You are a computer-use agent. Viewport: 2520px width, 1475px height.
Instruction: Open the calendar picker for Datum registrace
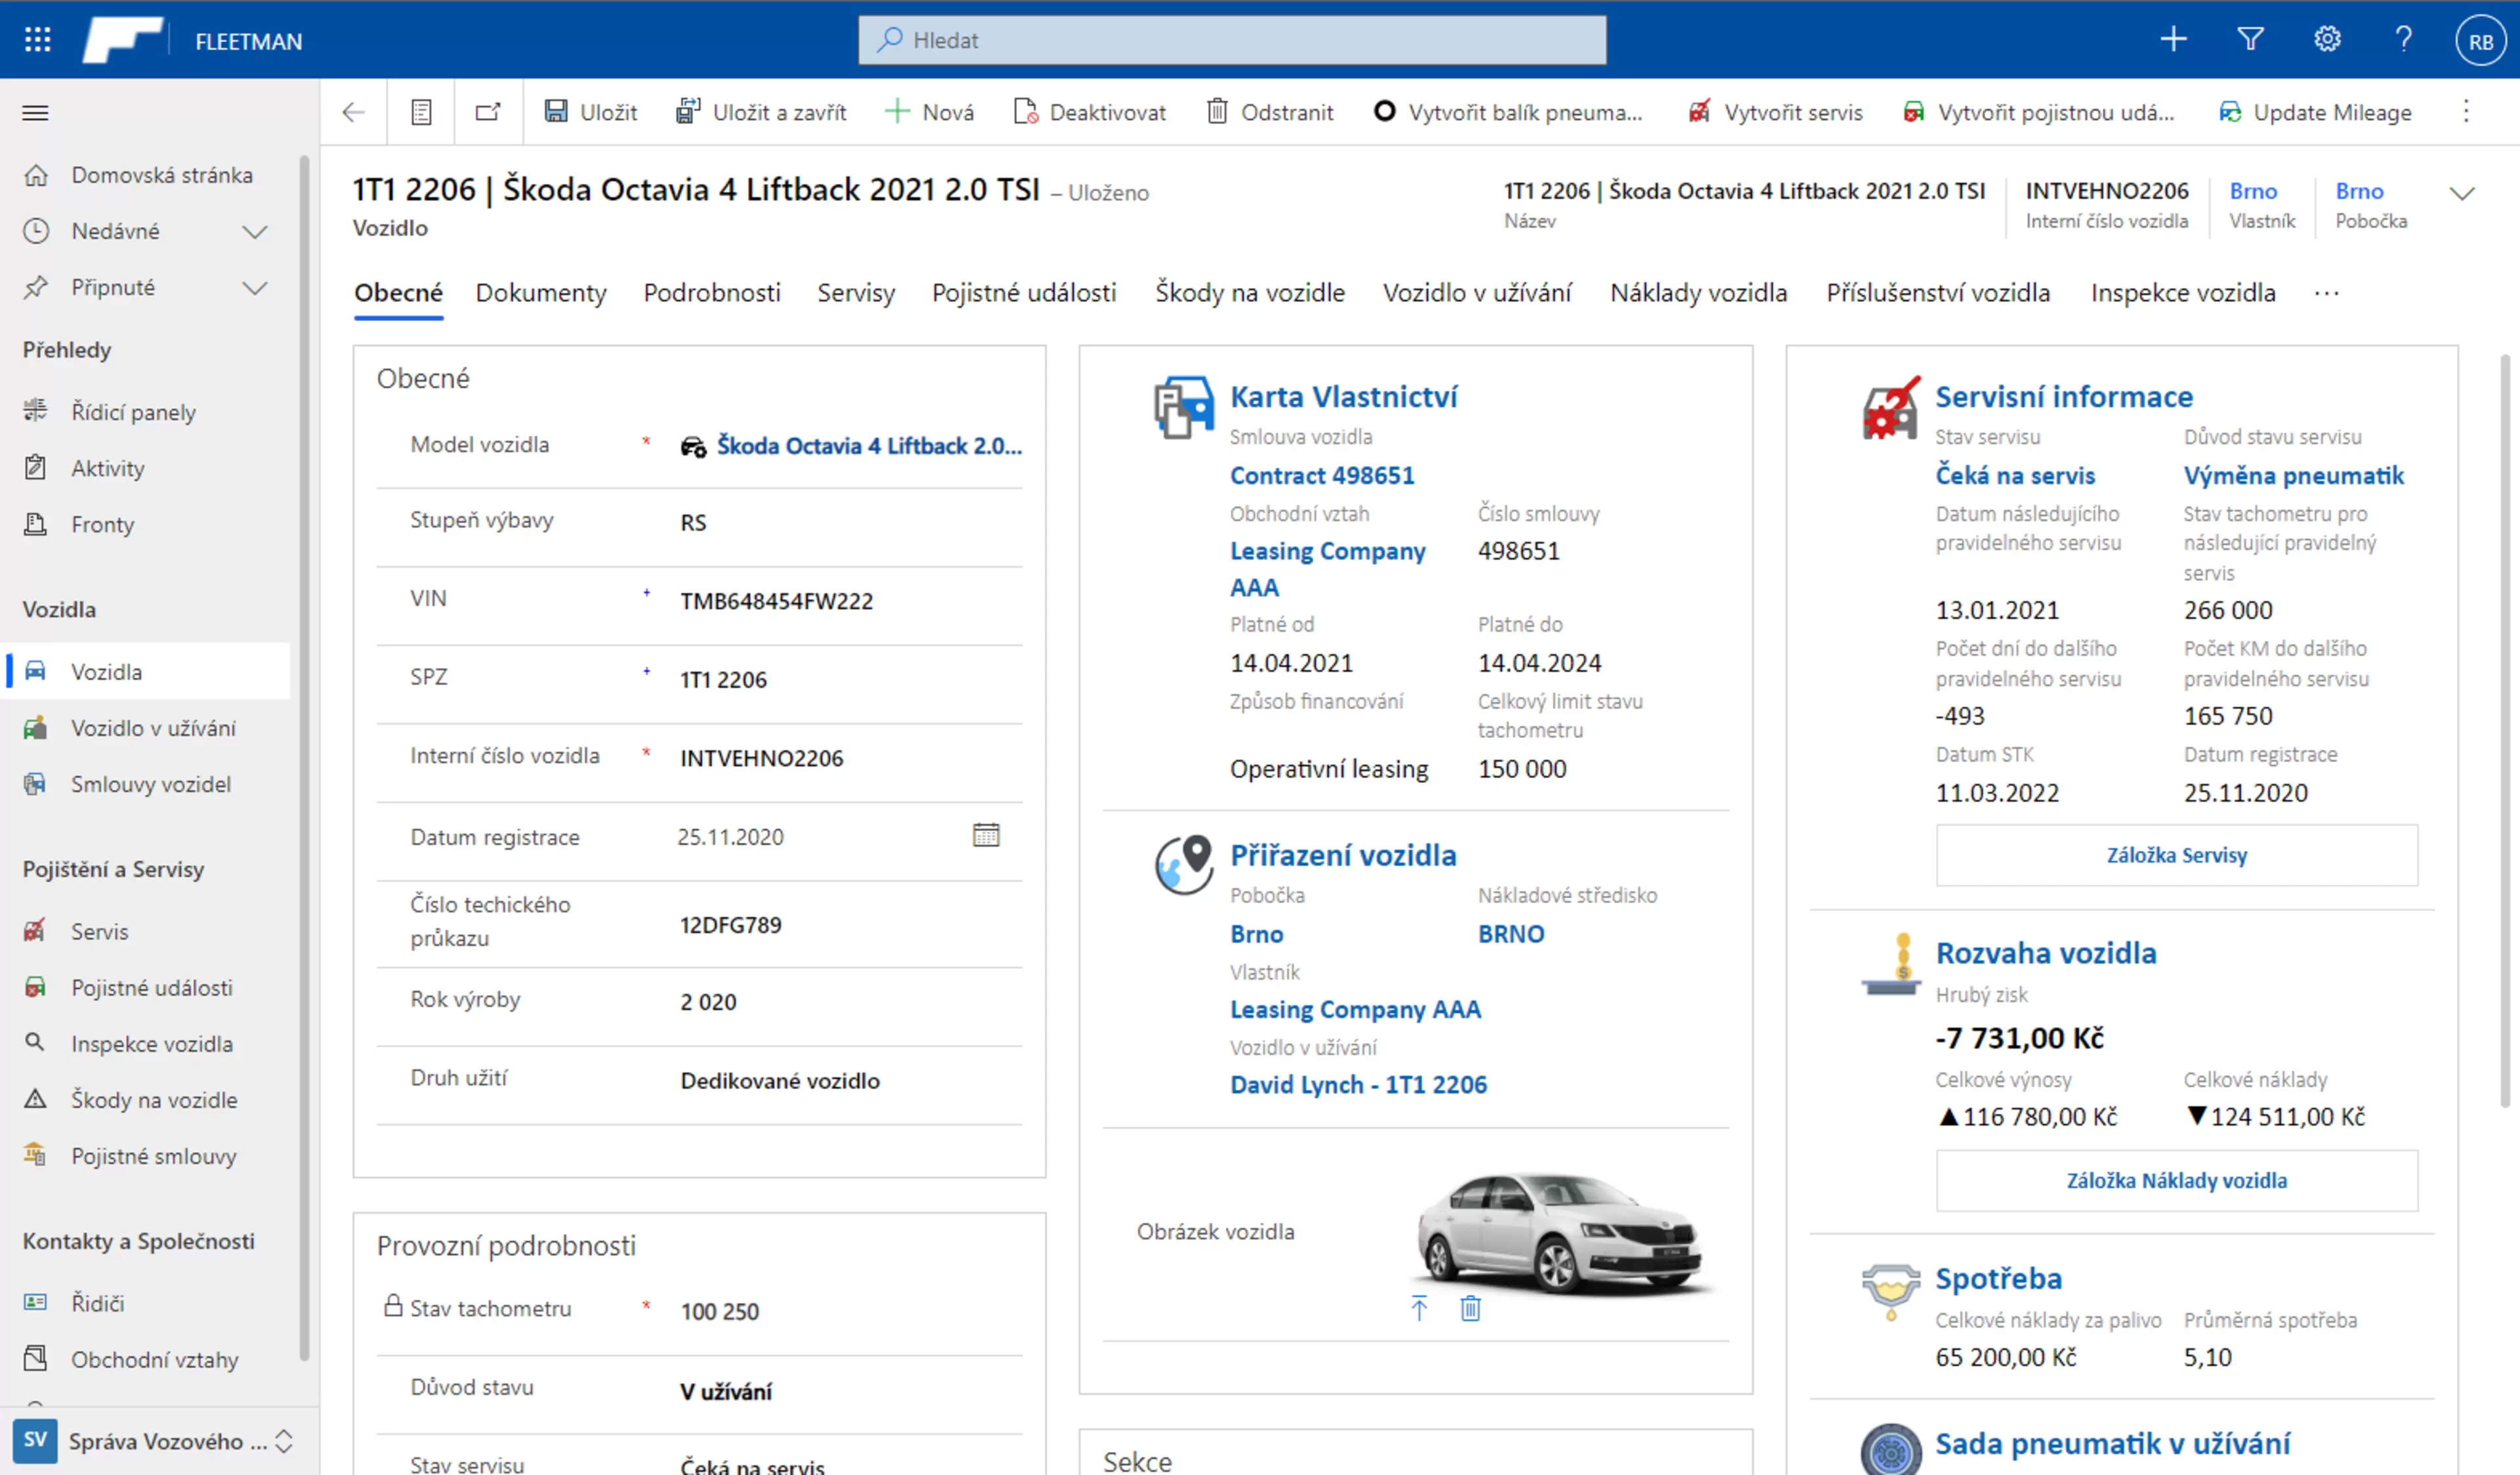coord(986,835)
